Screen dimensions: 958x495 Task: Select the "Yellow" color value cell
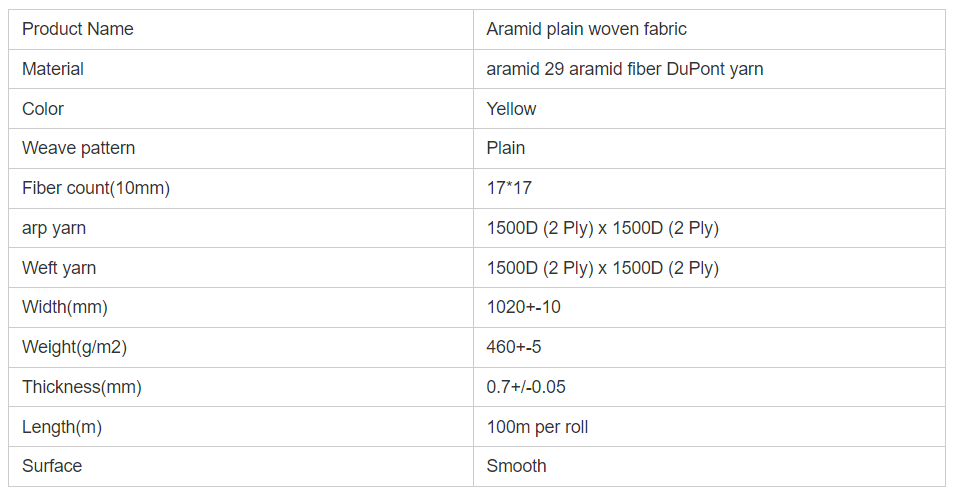[x=511, y=109]
